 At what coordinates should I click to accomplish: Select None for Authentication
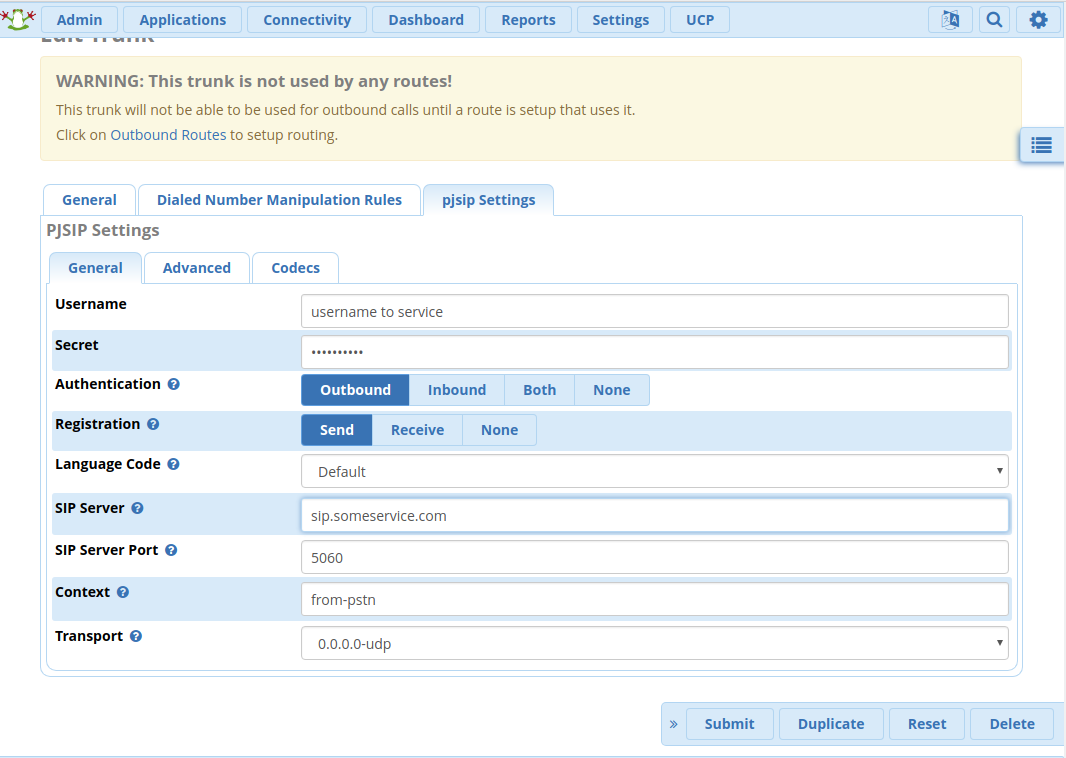click(x=611, y=390)
